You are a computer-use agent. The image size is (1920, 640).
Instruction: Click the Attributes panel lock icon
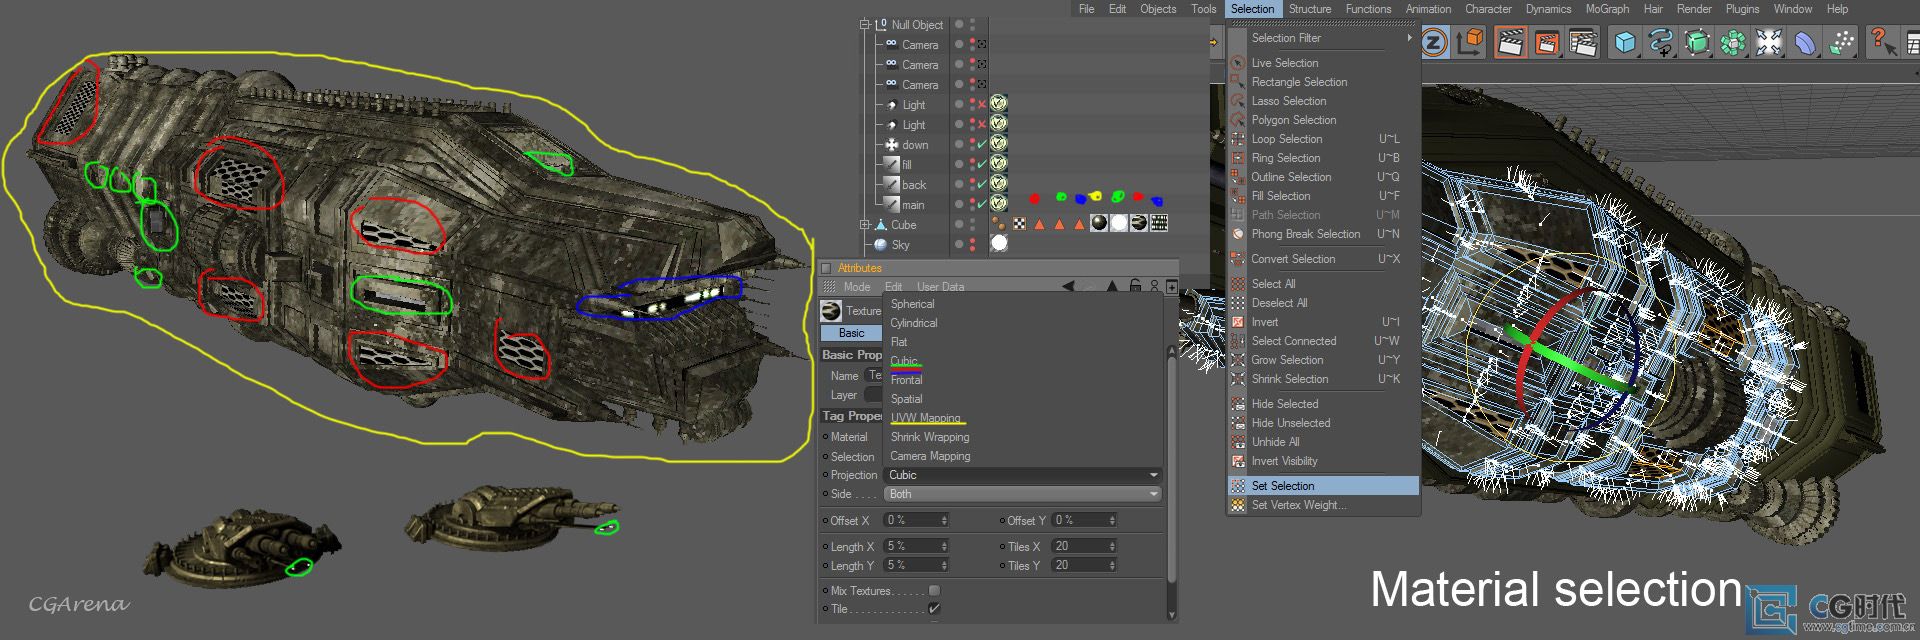tap(1135, 286)
